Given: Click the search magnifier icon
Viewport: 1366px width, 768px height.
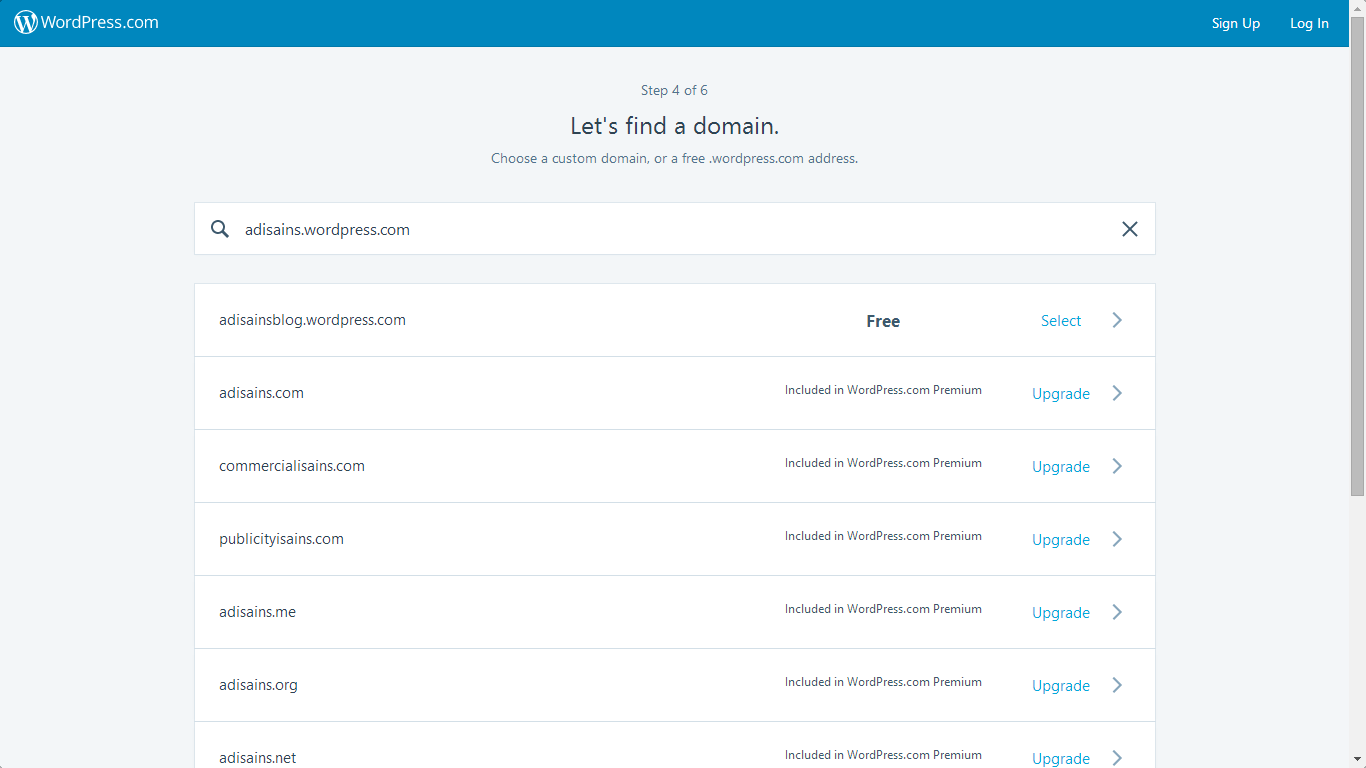Looking at the screenshot, I should coord(220,229).
